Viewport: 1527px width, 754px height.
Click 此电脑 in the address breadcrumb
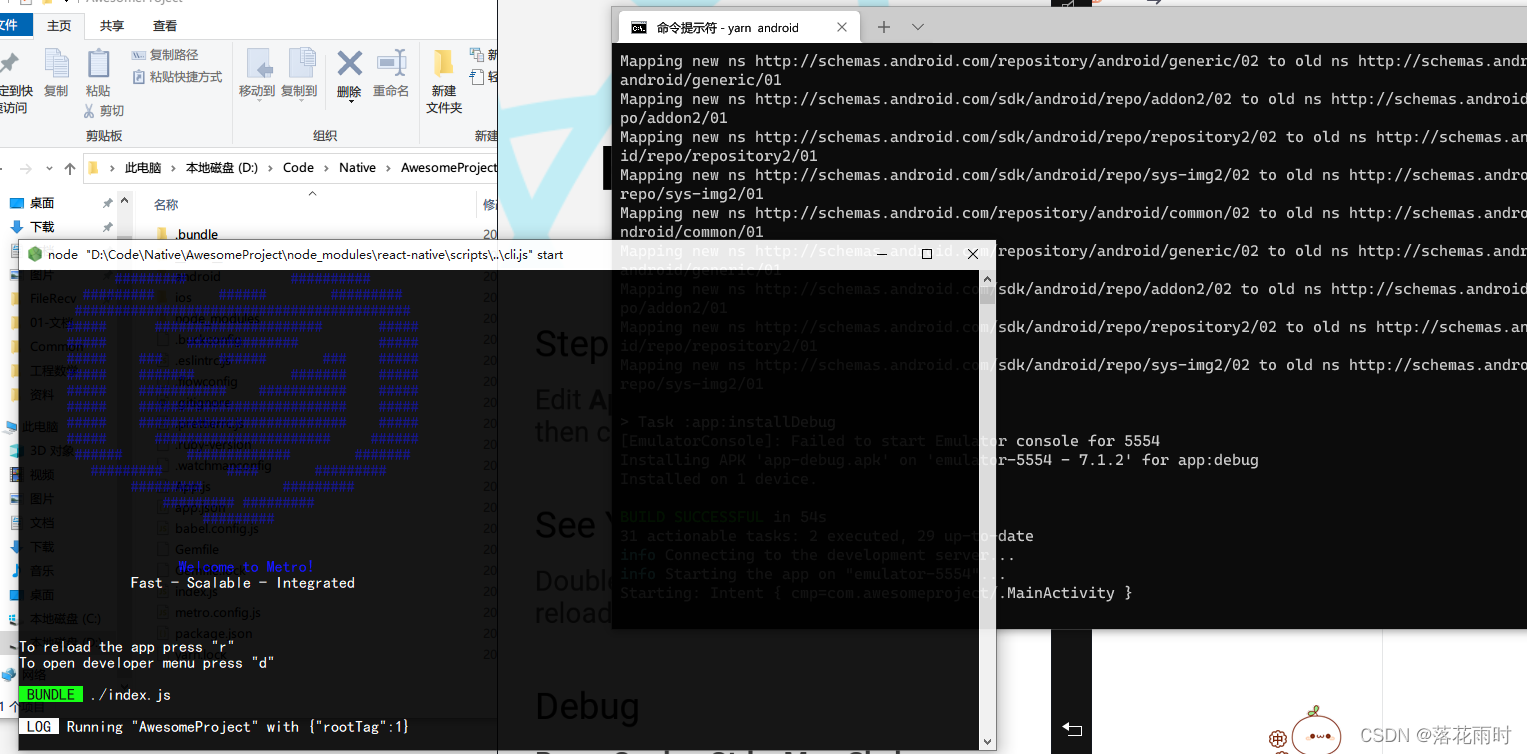point(143,168)
